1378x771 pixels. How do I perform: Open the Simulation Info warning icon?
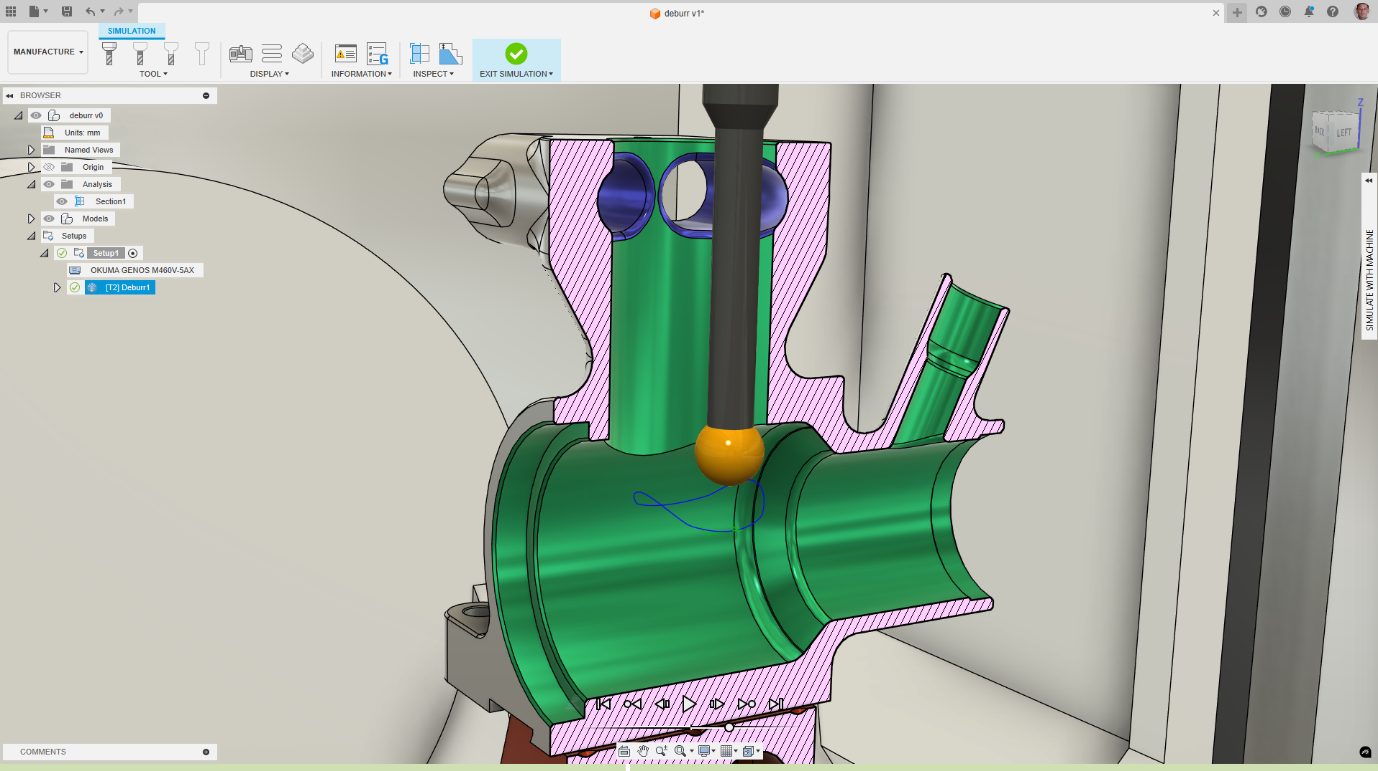pos(346,54)
